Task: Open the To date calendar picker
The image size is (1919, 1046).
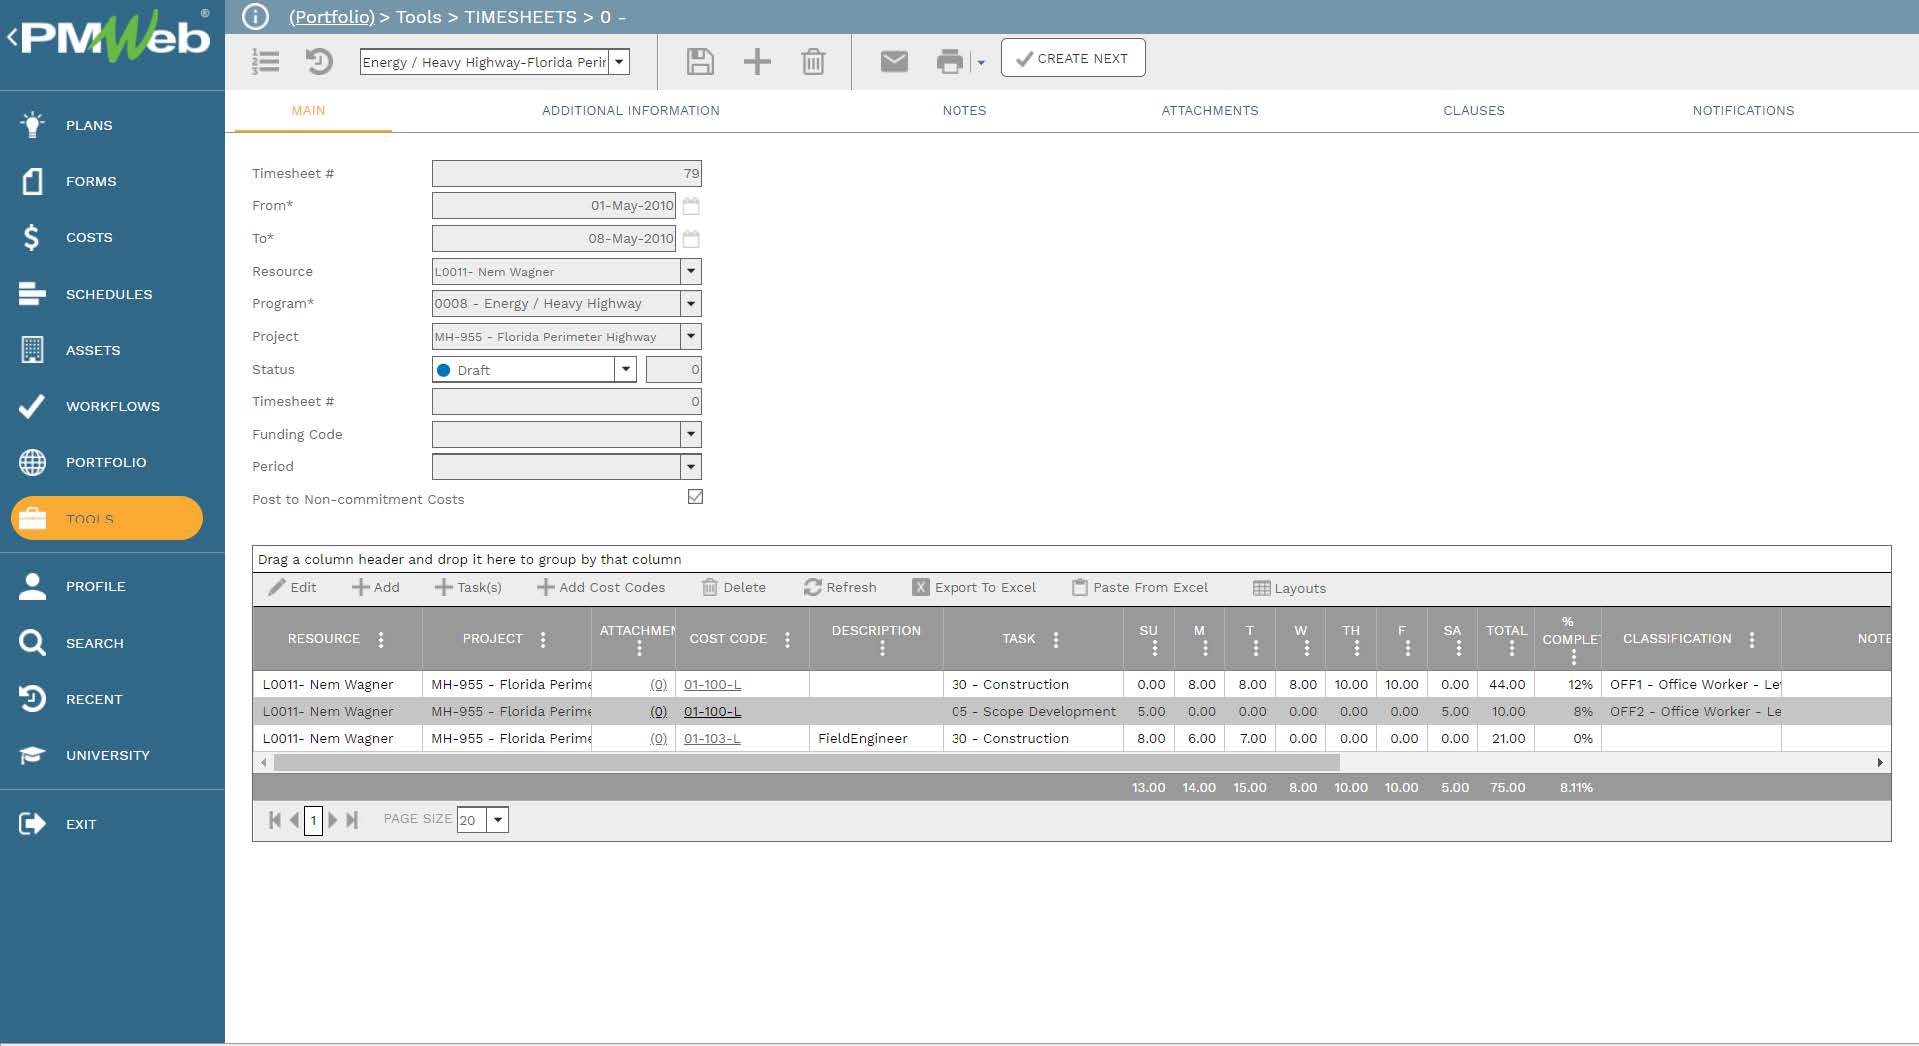Action: 691,239
